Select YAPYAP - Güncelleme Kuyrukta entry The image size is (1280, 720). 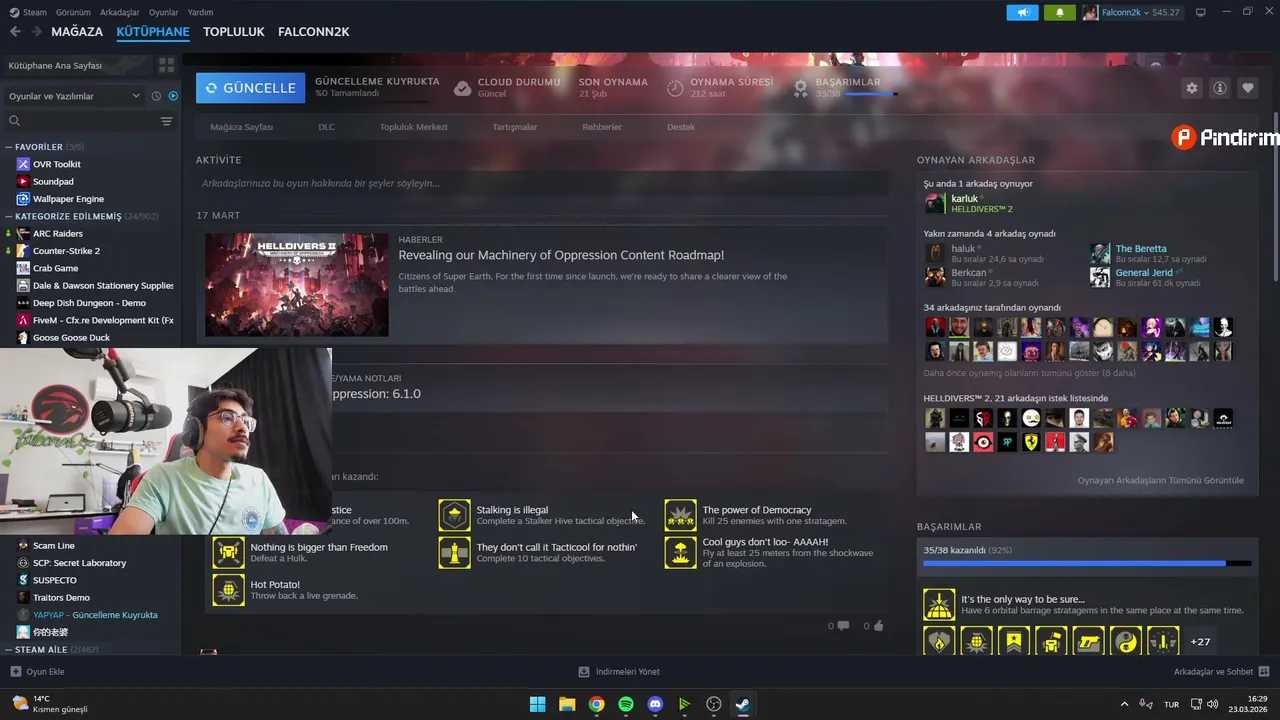pyautogui.click(x=95, y=615)
